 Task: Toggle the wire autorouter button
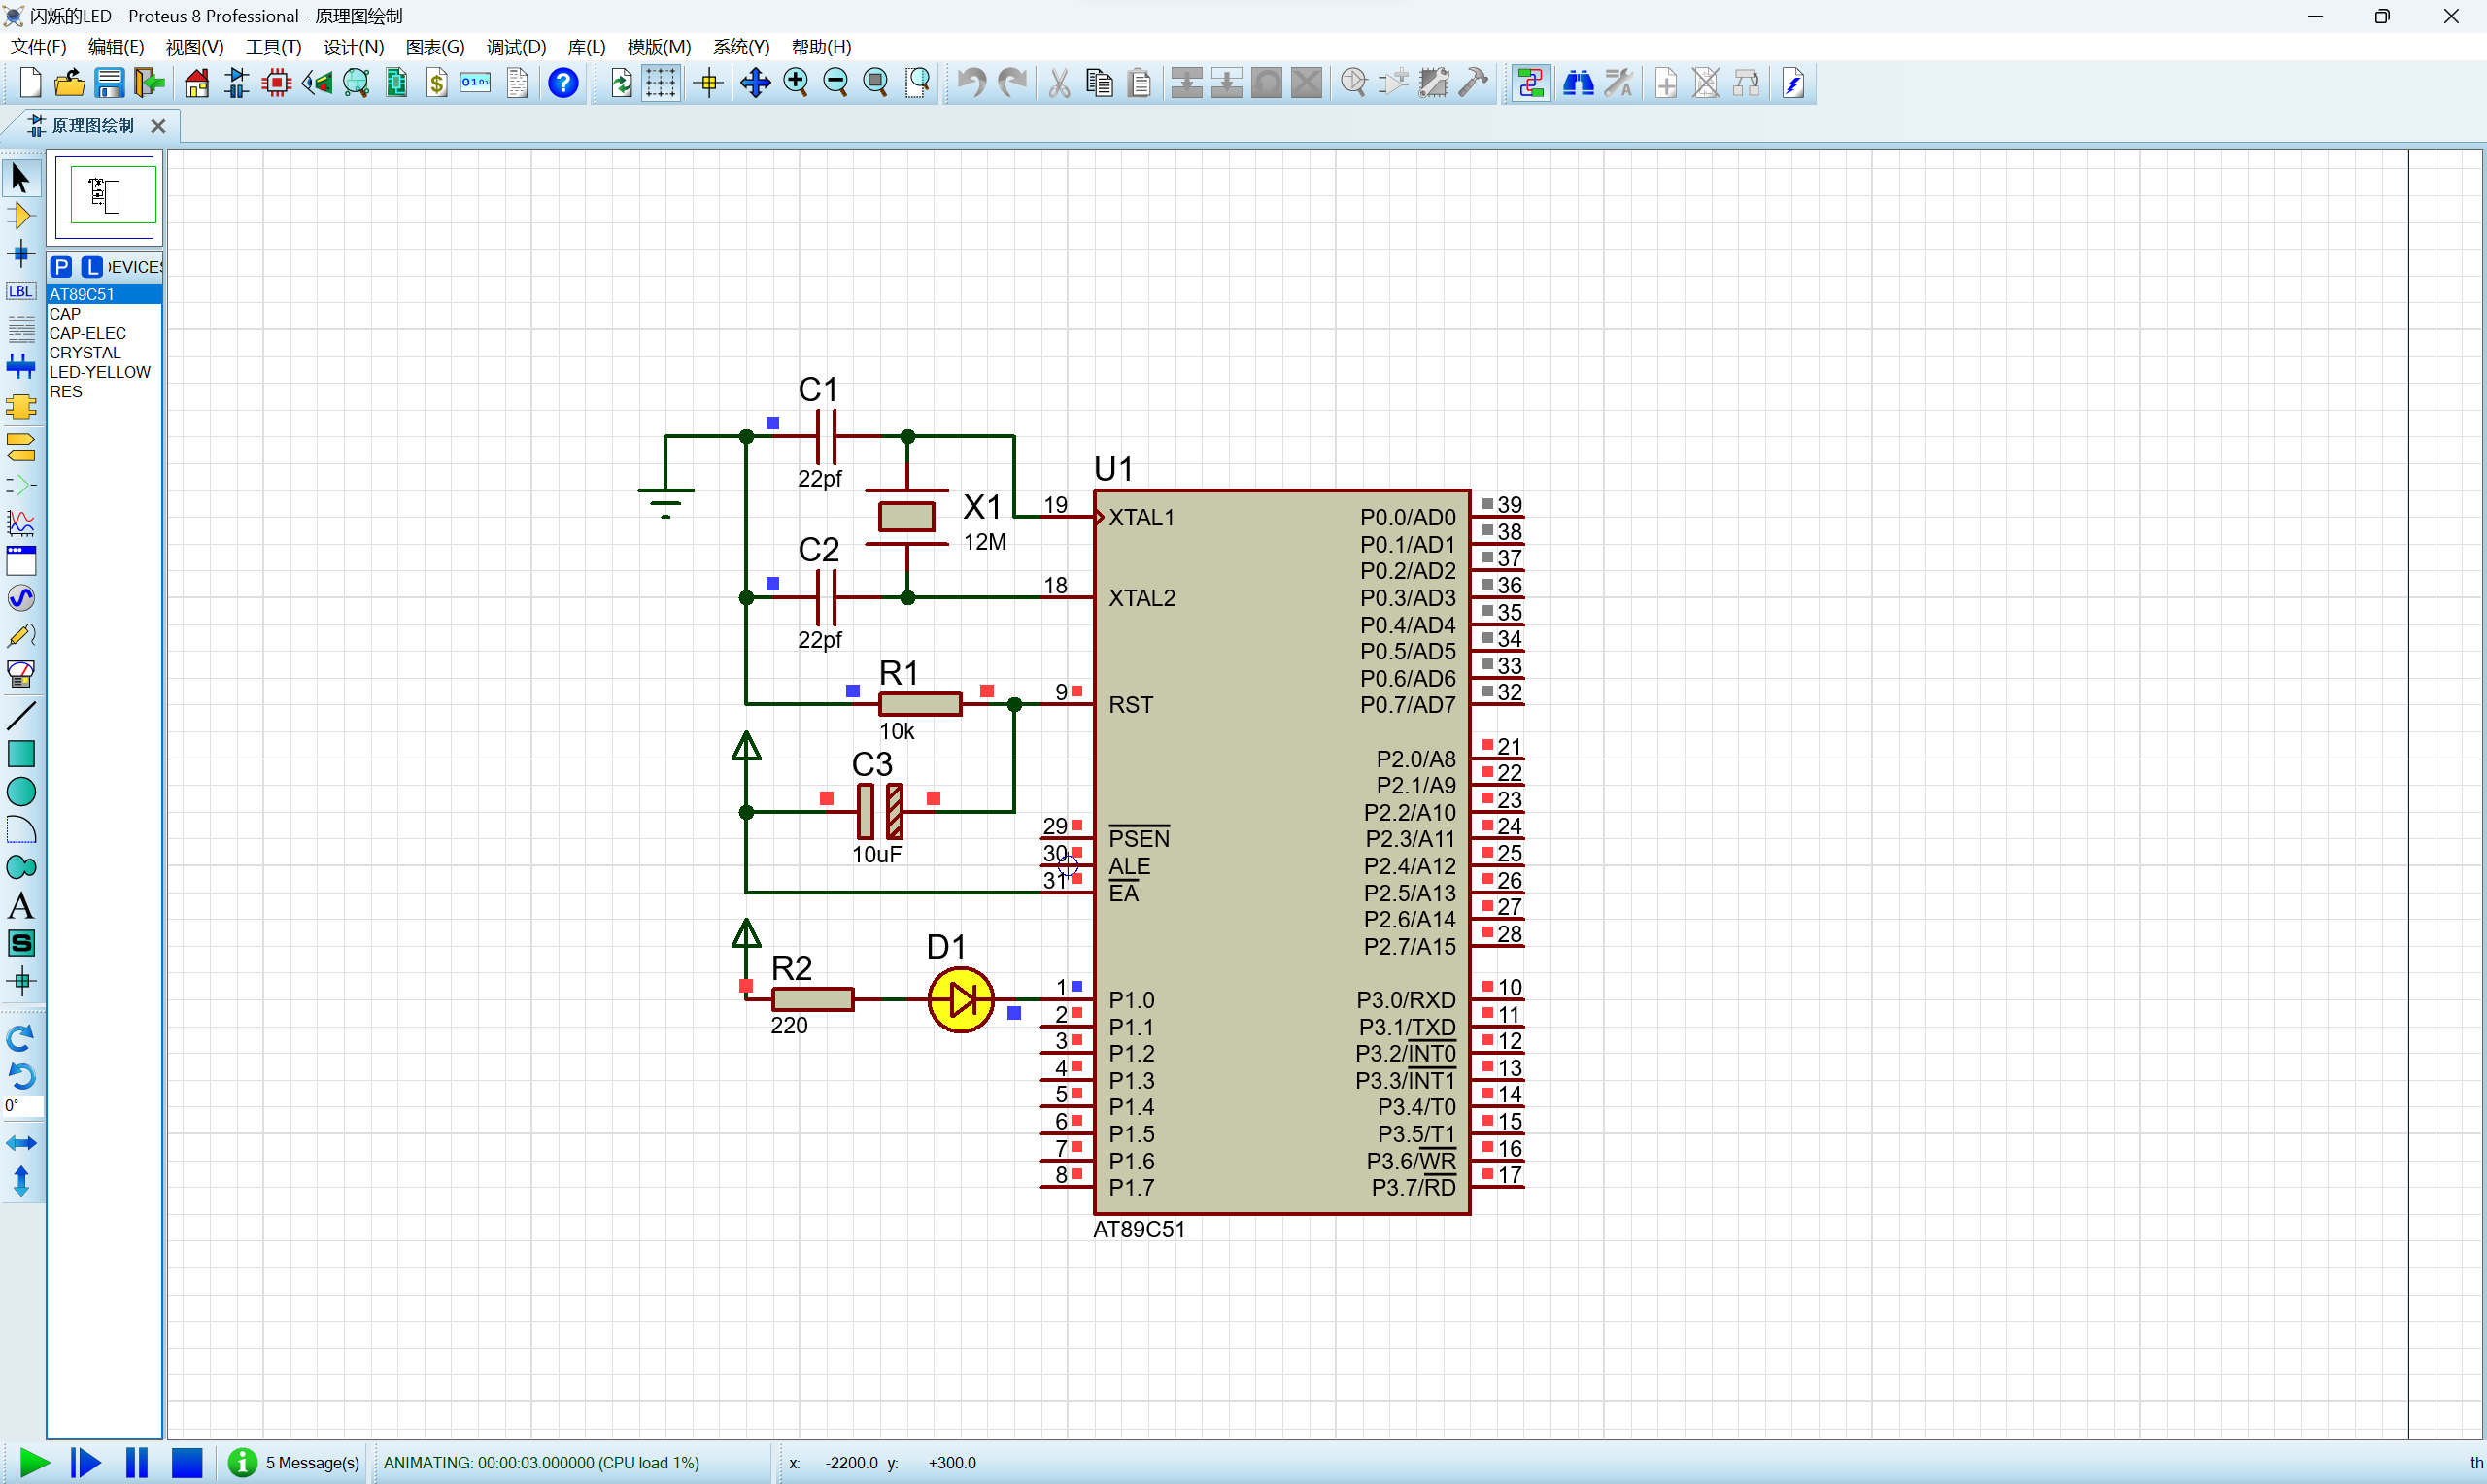[x=1530, y=83]
